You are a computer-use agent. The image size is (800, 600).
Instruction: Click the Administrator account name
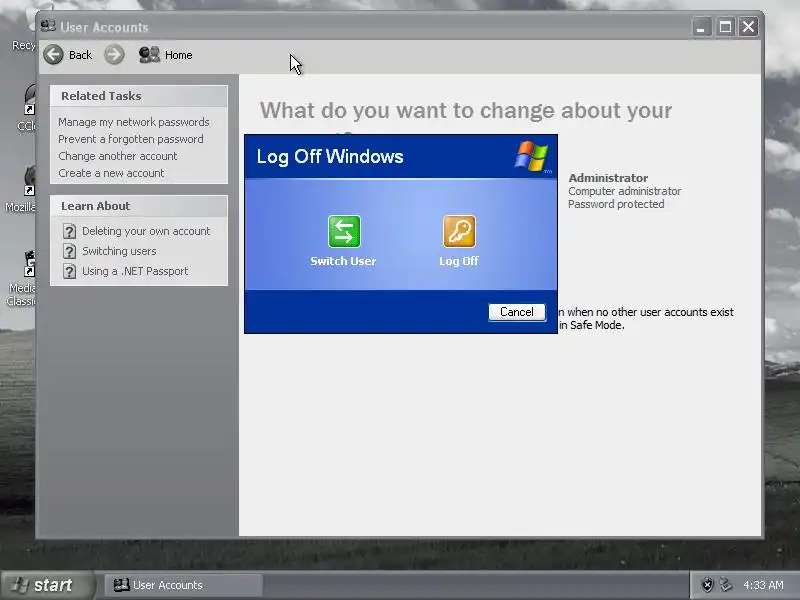608,178
